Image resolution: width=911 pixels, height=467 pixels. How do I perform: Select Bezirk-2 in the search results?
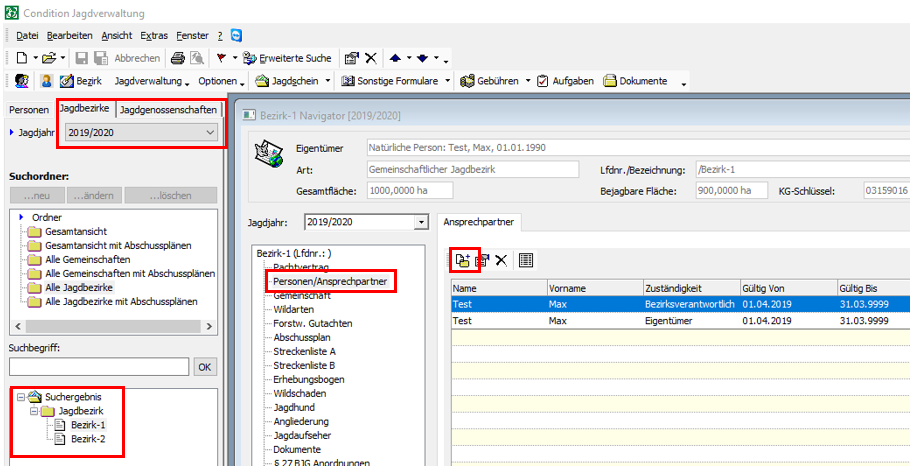click(x=88, y=438)
